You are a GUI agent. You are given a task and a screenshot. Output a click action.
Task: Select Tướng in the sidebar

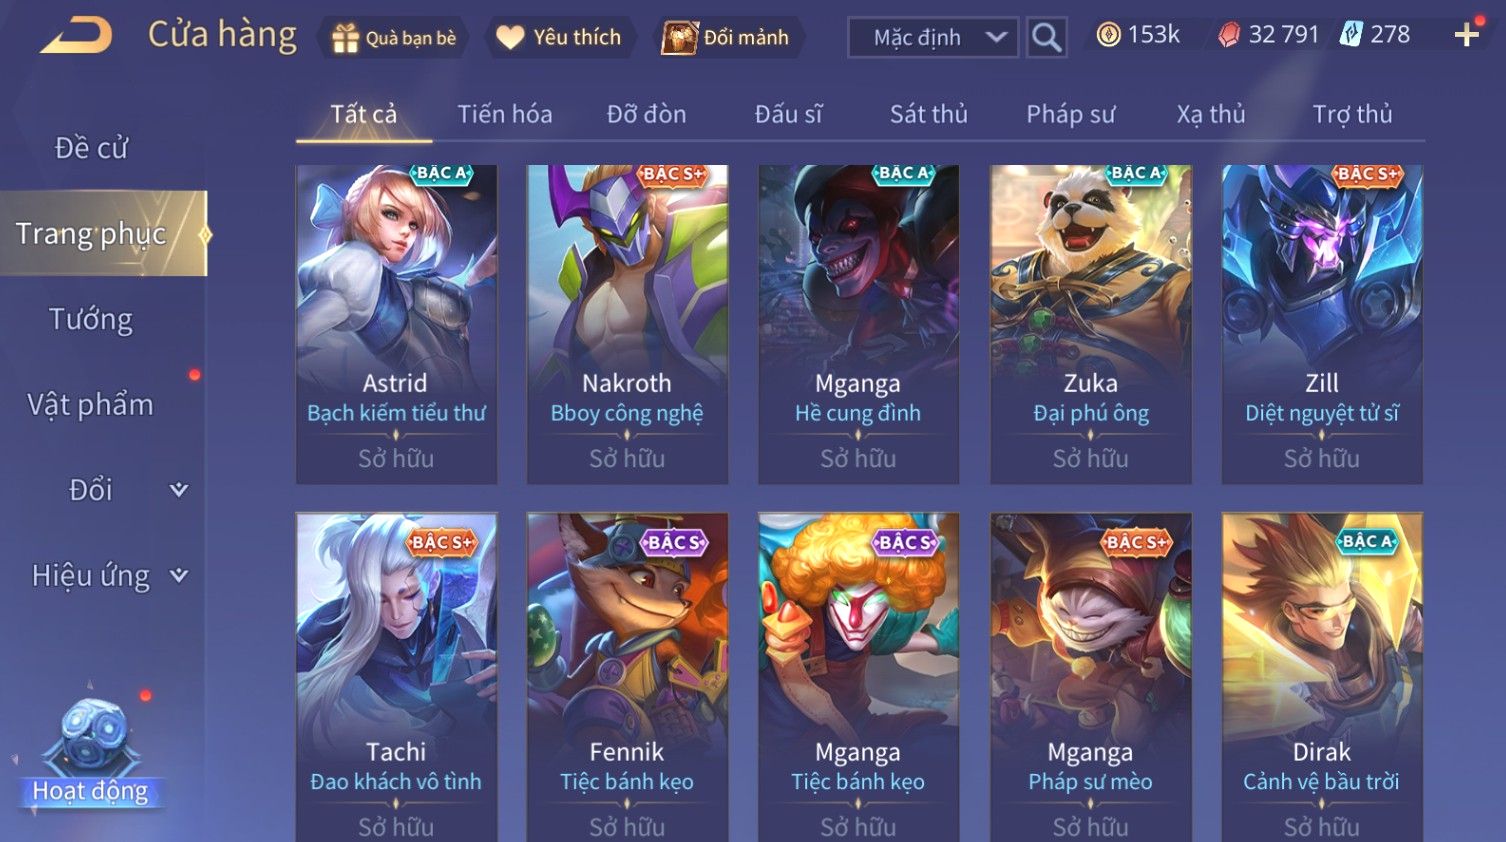(91, 320)
